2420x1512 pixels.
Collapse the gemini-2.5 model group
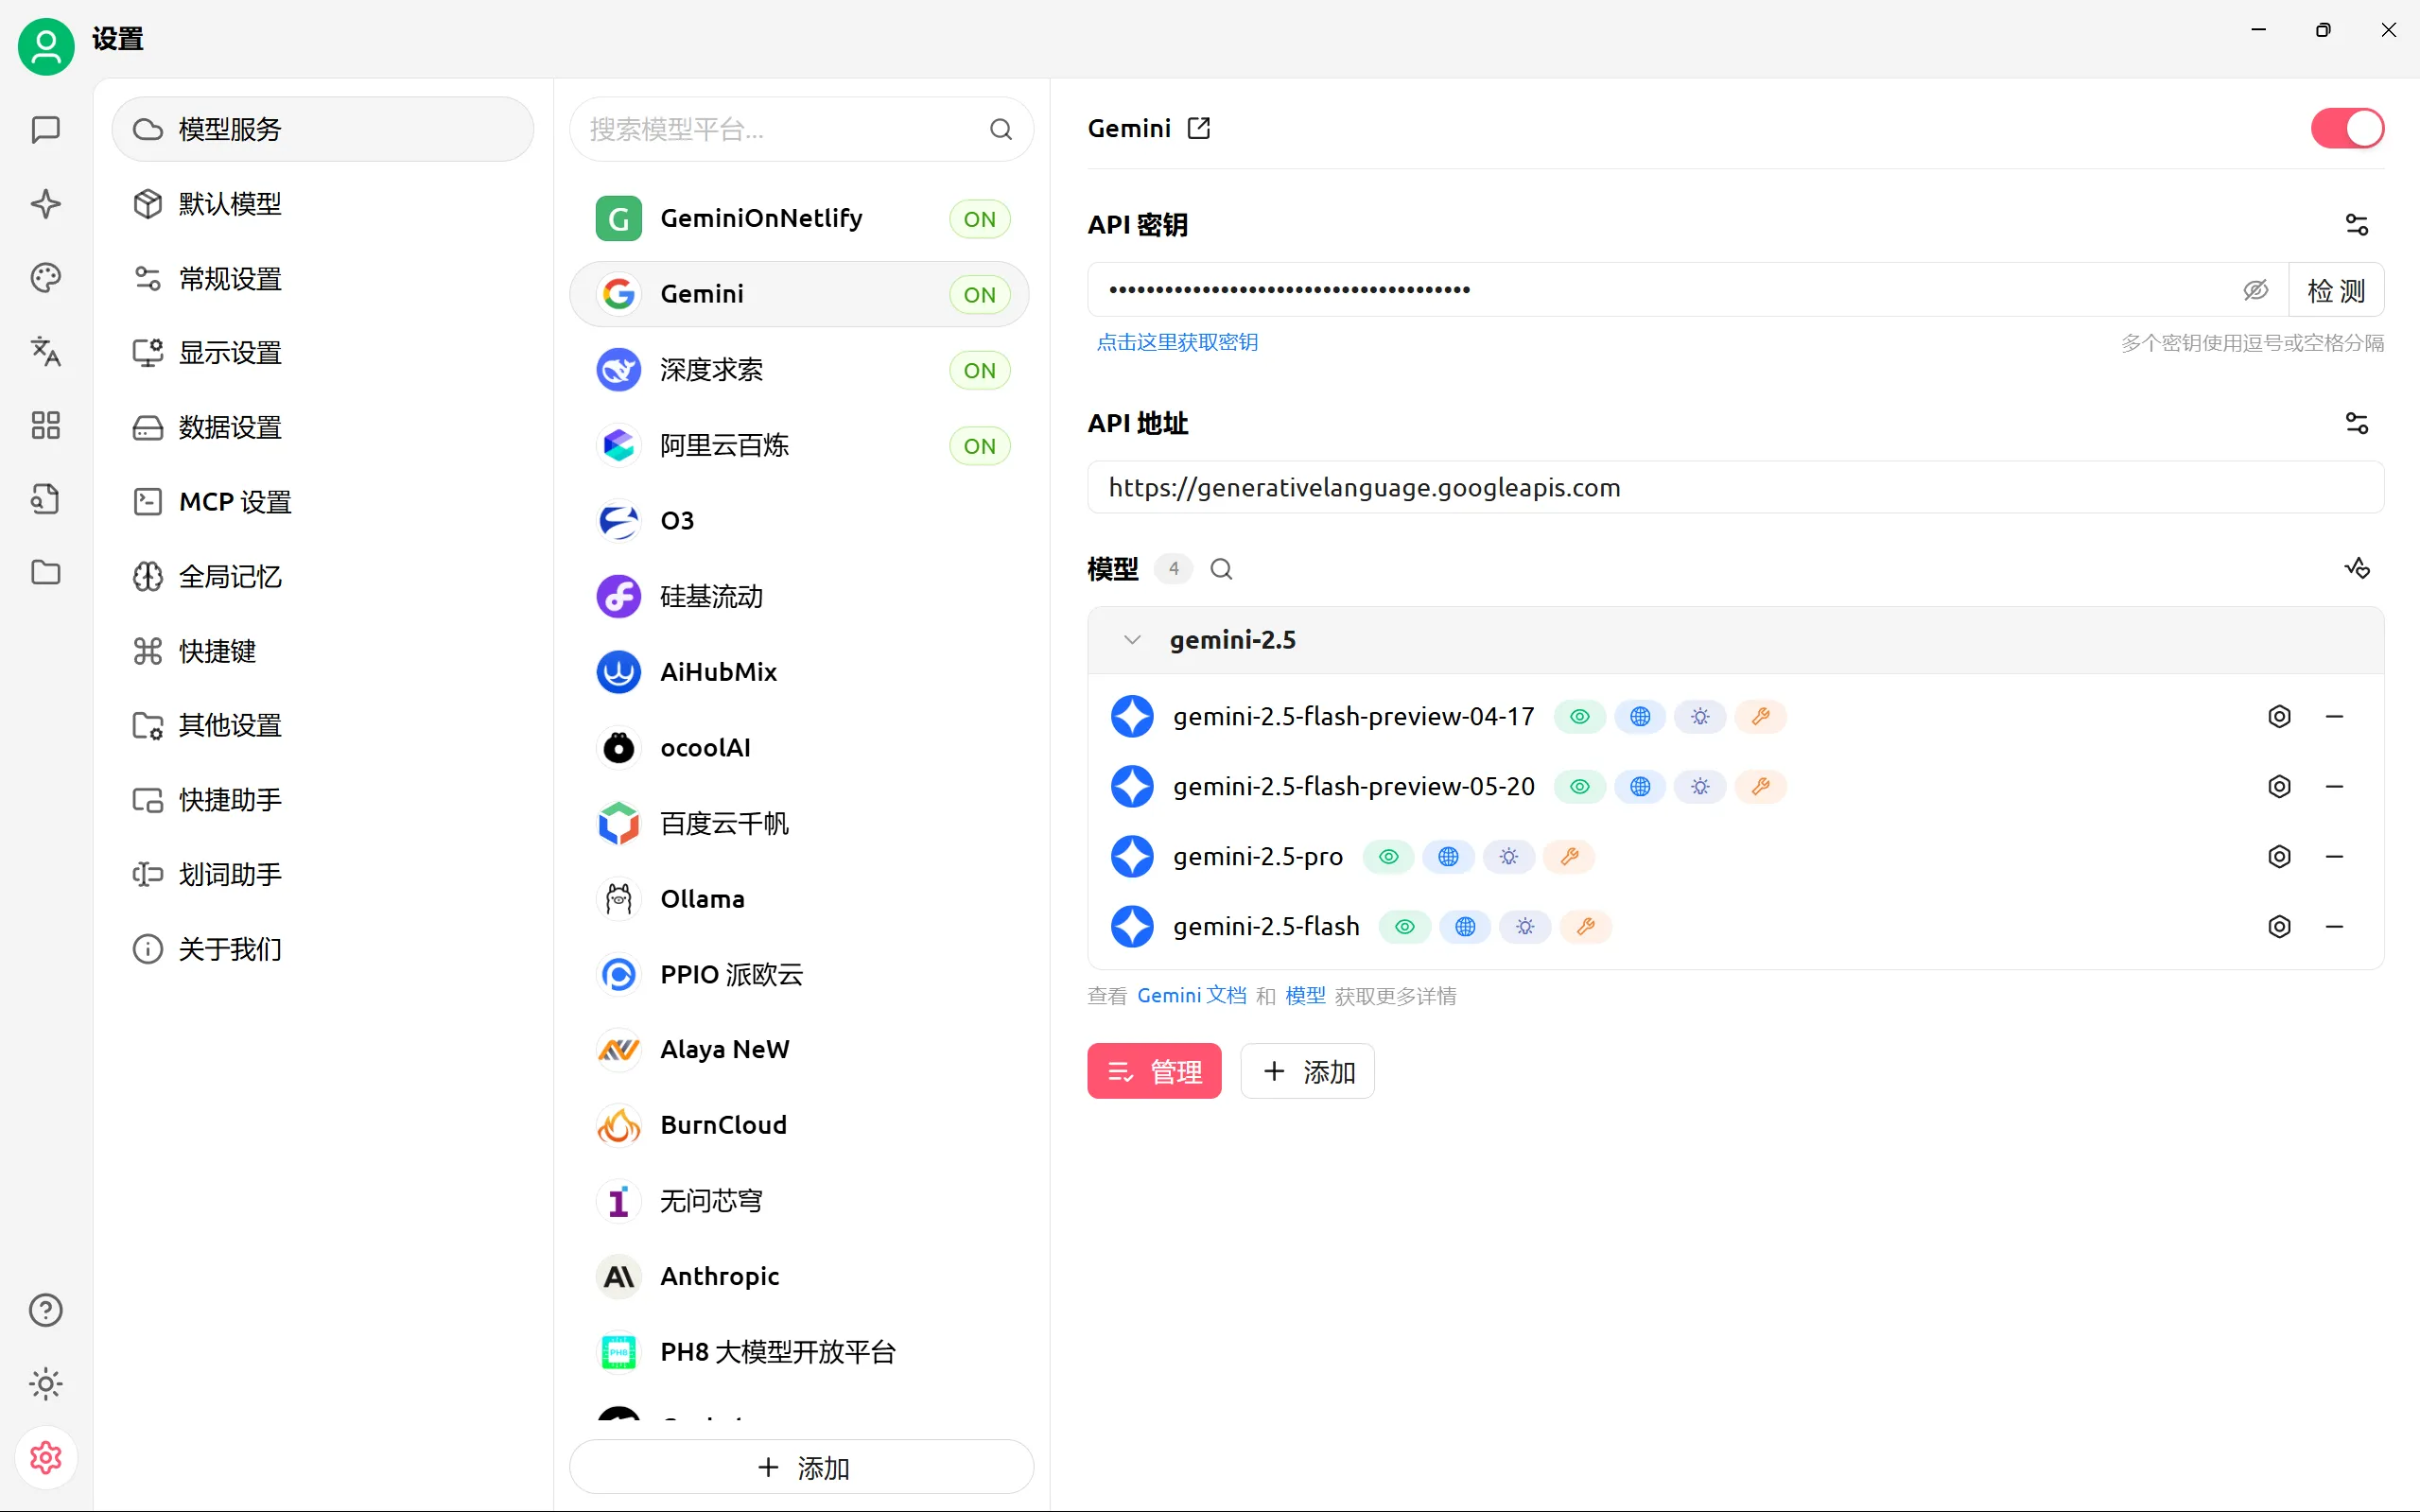(1132, 640)
